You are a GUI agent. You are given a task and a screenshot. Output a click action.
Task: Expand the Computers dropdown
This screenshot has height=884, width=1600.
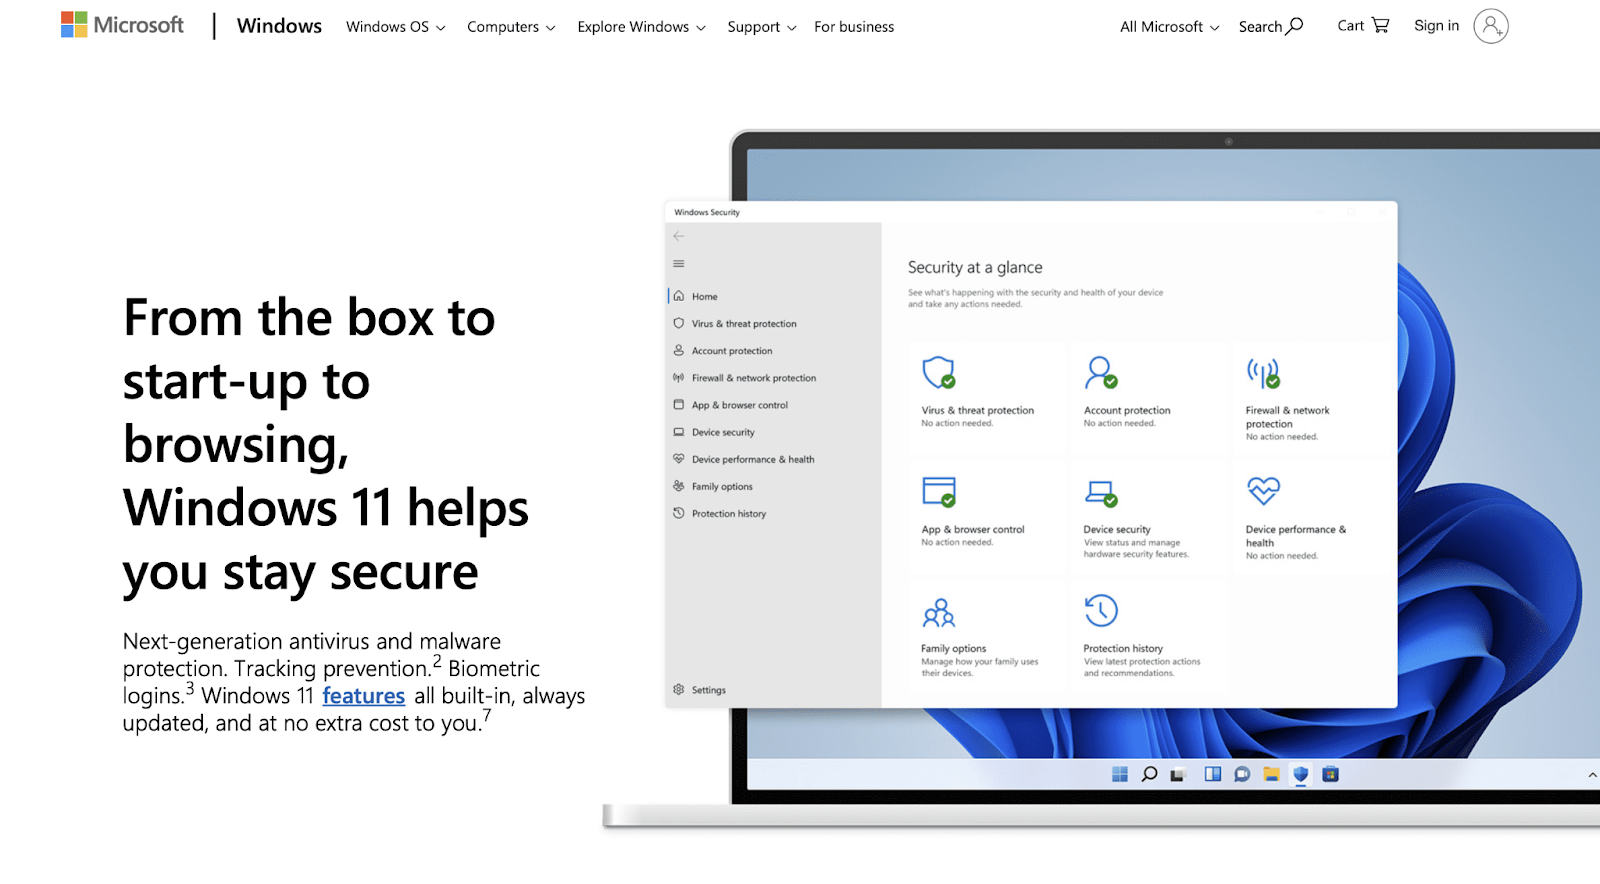(x=510, y=27)
